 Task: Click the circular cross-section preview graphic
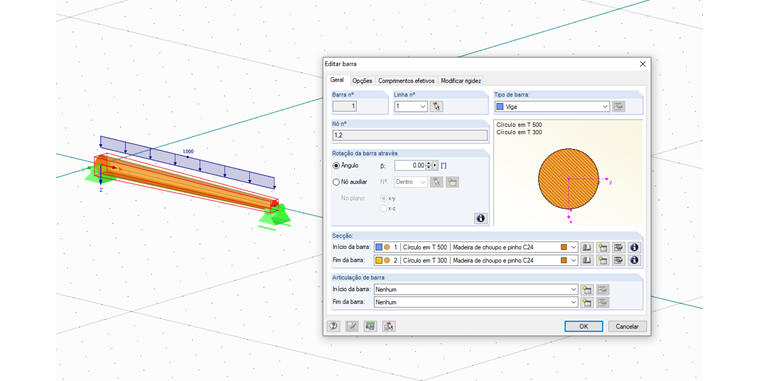tap(569, 179)
